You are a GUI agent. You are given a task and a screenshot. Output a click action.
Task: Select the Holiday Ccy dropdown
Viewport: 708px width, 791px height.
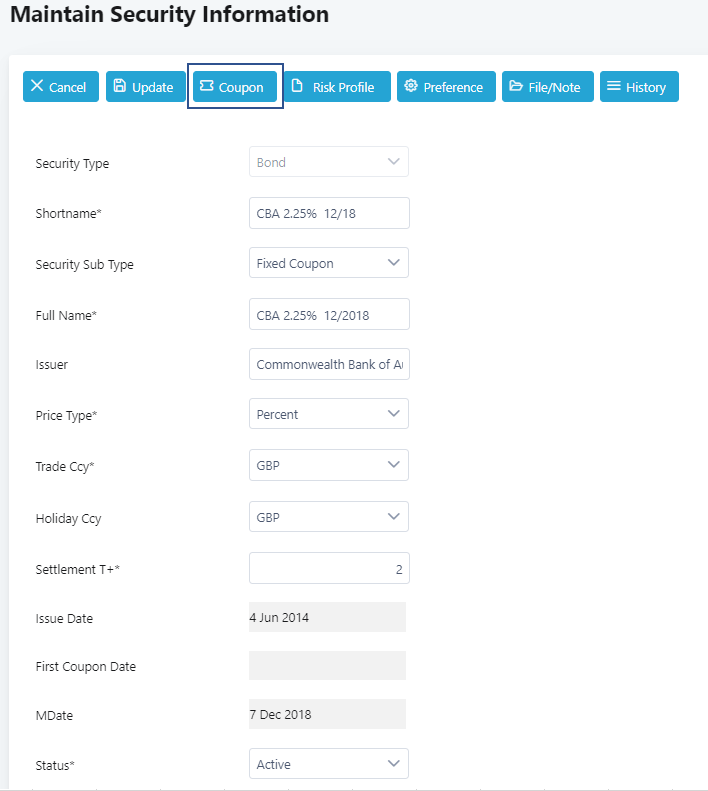click(328, 517)
